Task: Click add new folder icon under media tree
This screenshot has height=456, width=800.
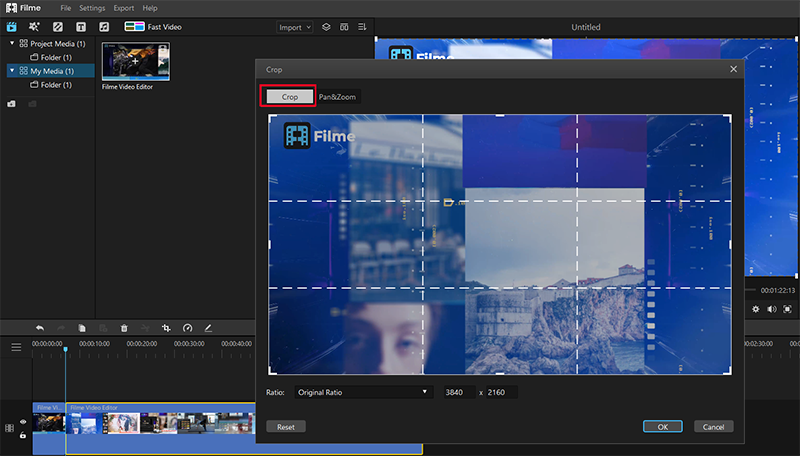Action: click(x=11, y=104)
